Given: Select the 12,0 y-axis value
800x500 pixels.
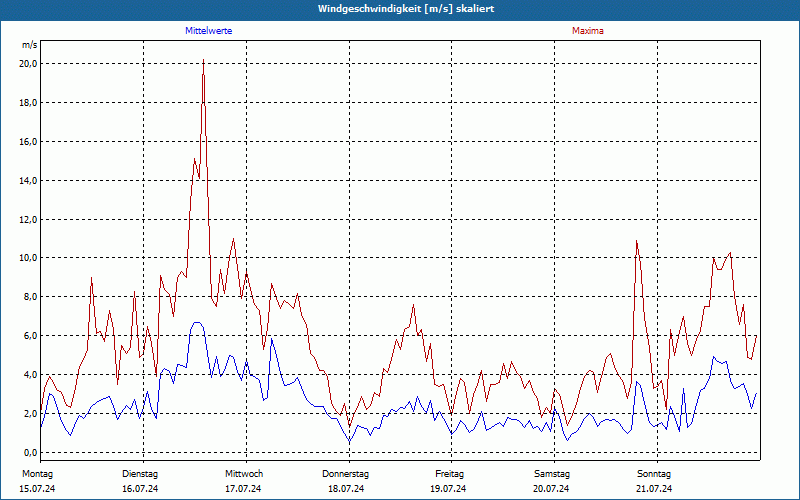Looking at the screenshot, I should click(x=28, y=219).
